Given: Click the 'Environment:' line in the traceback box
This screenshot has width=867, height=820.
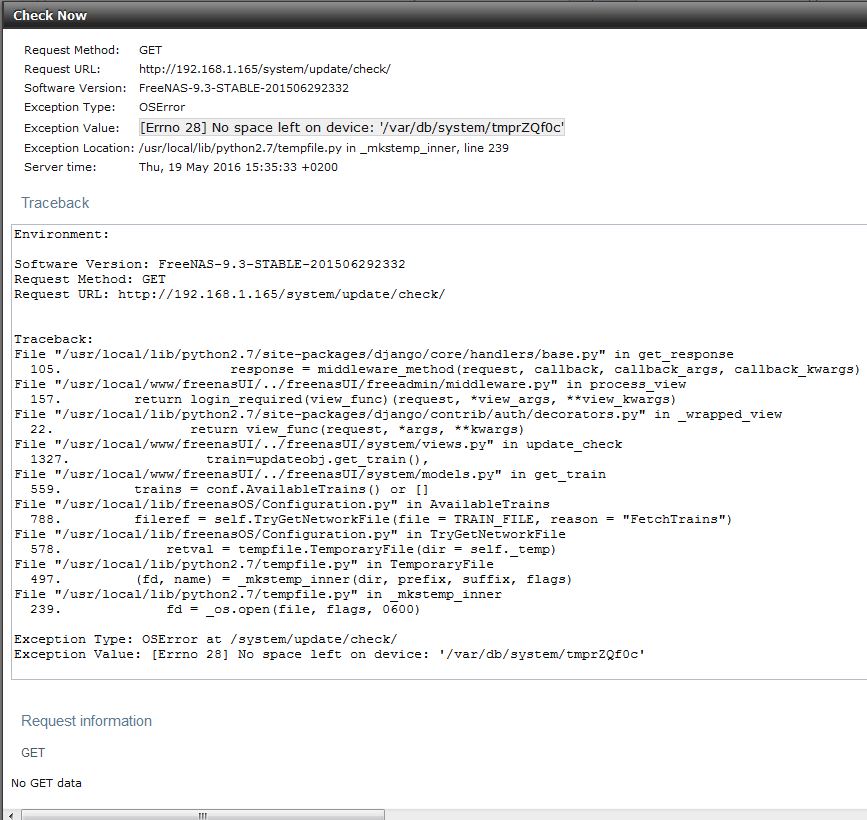Looking at the screenshot, I should (x=62, y=234).
